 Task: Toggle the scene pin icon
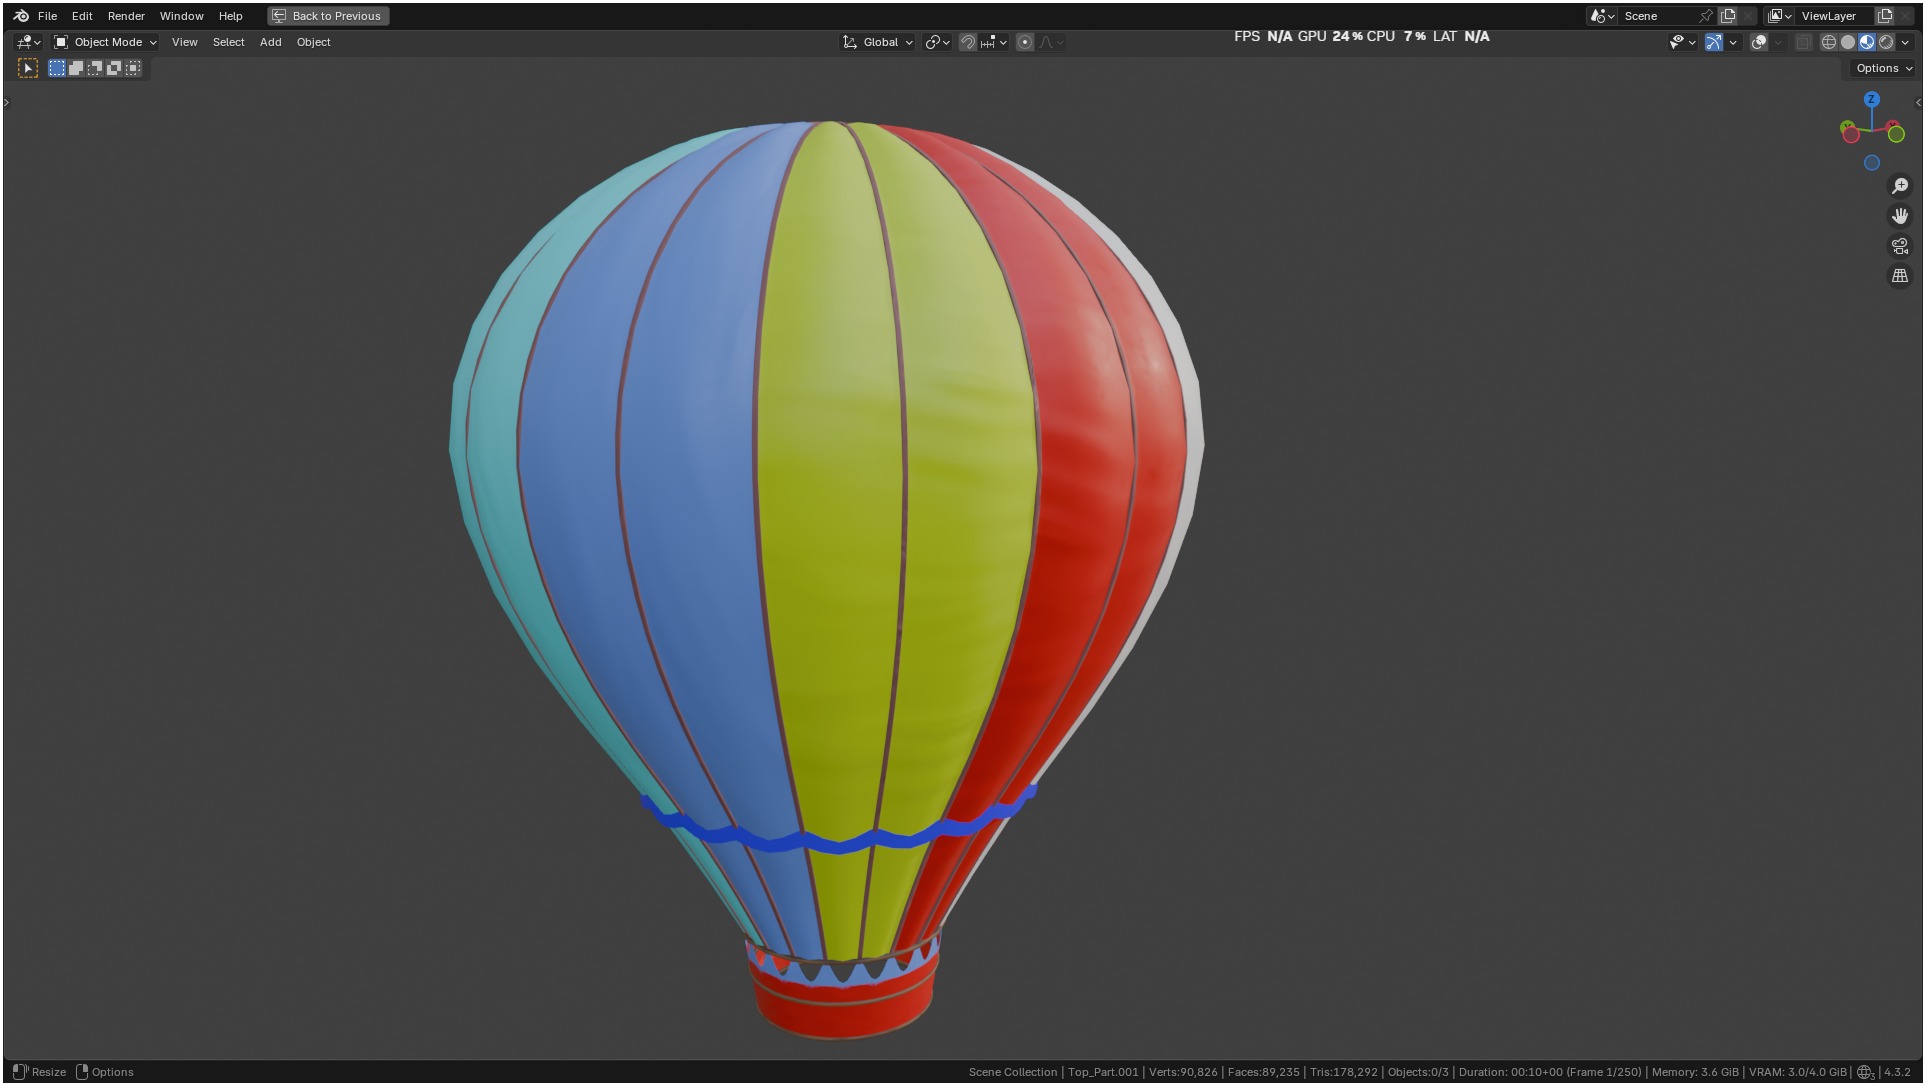pos(1706,16)
